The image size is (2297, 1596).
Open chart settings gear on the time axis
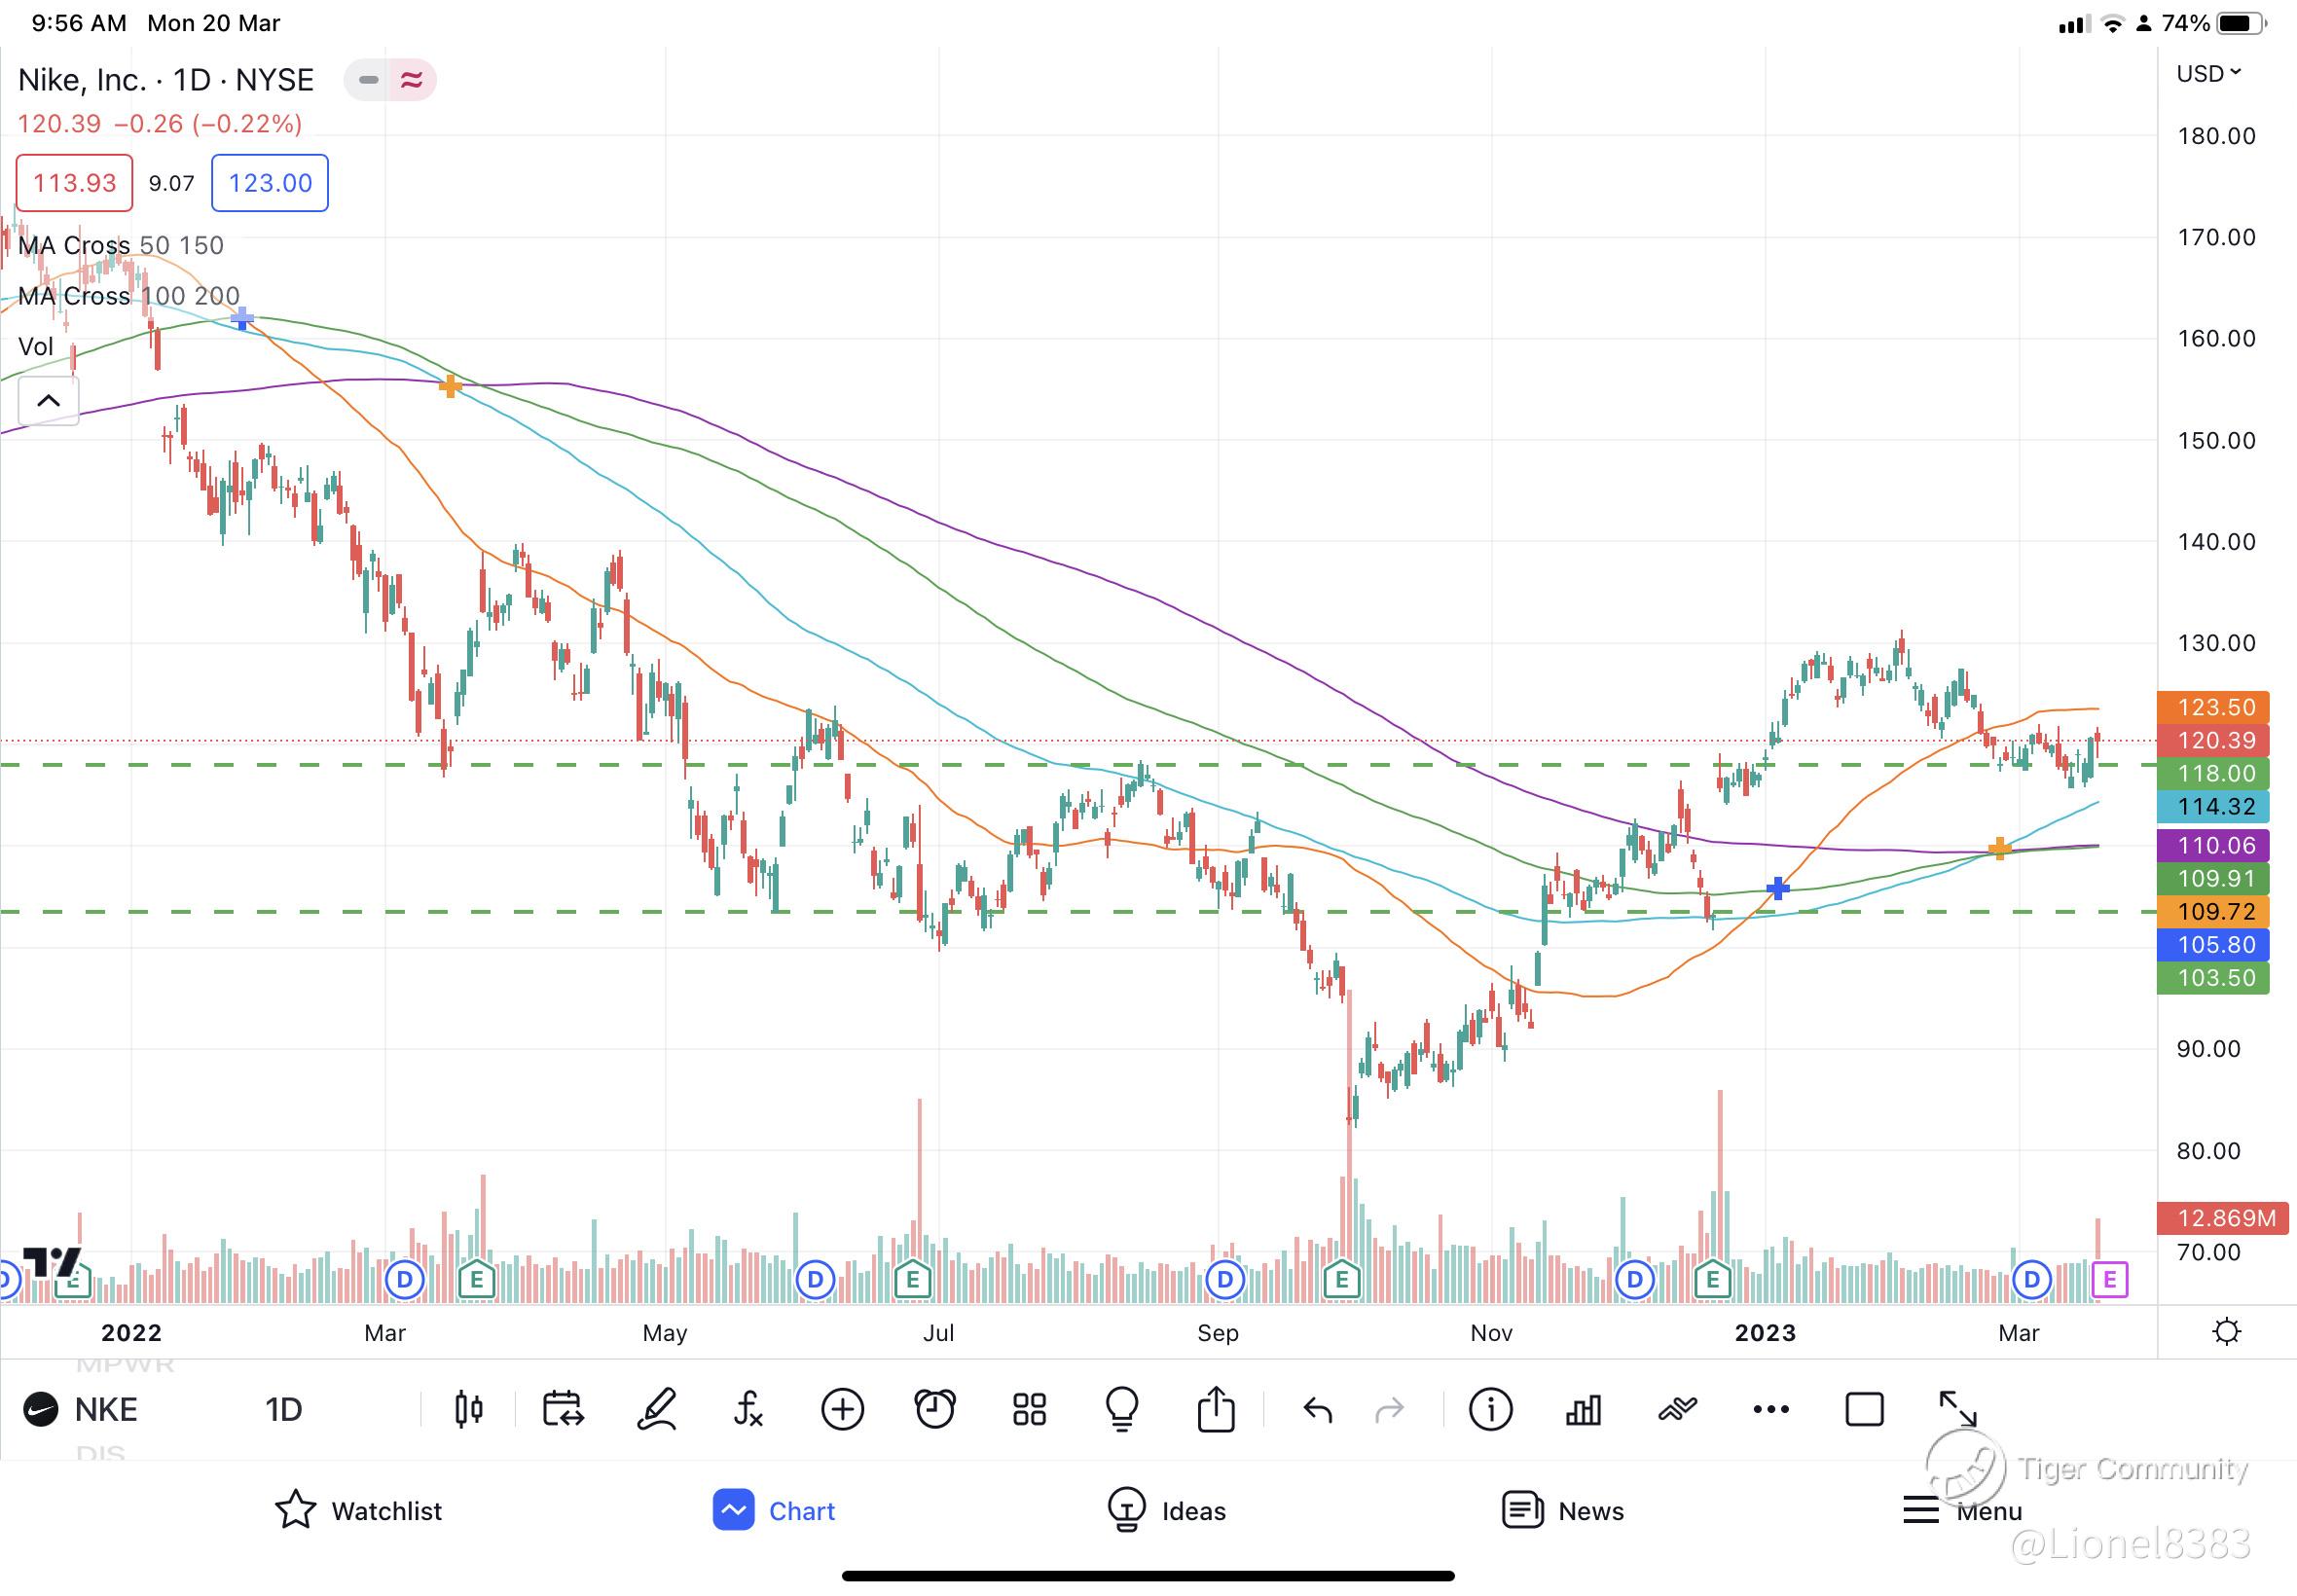[x=2227, y=1332]
